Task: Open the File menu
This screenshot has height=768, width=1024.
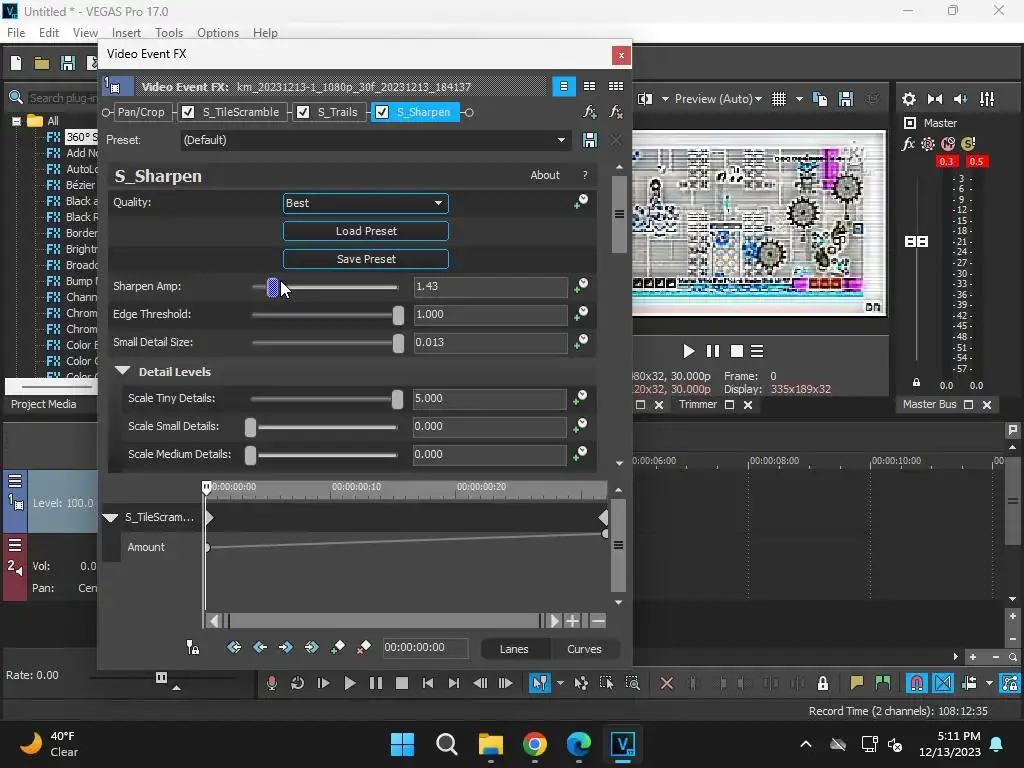Action: 16,33
